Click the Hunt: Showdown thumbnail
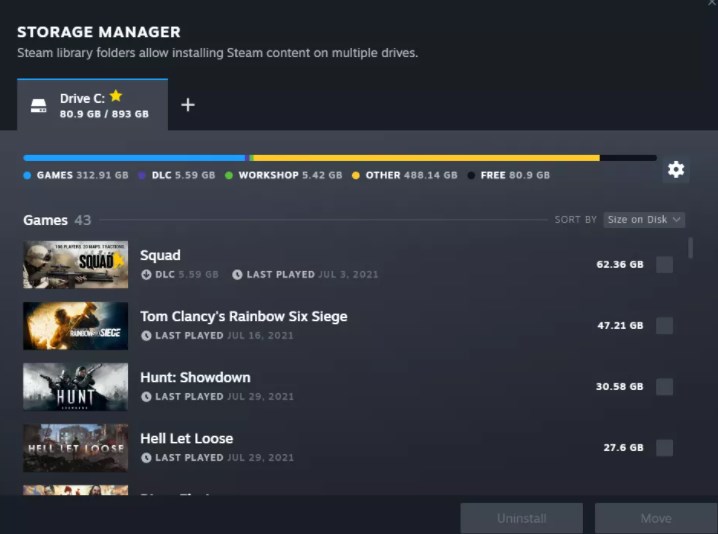 click(x=76, y=387)
